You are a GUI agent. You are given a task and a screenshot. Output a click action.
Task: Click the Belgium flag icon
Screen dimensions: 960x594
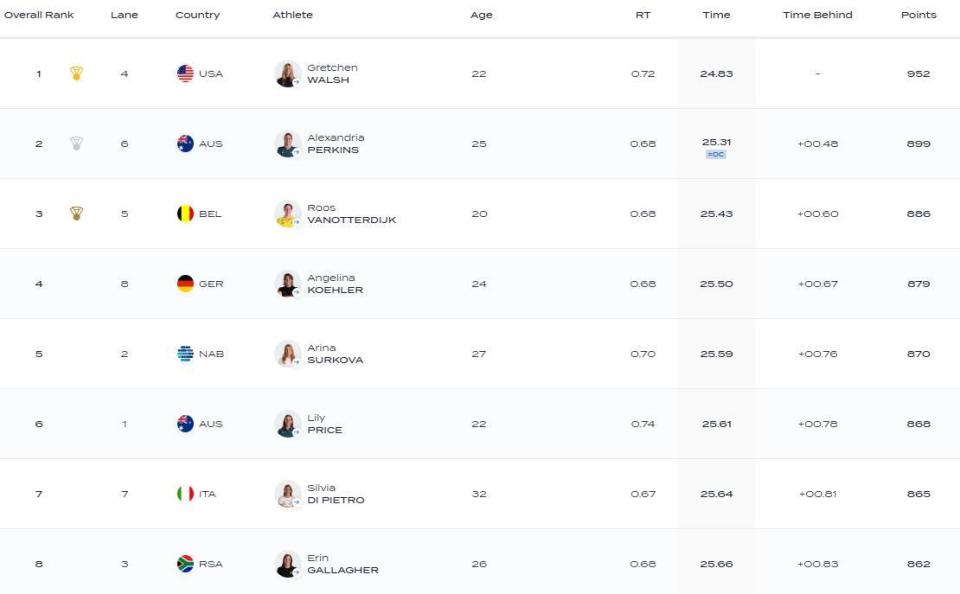[185, 214]
